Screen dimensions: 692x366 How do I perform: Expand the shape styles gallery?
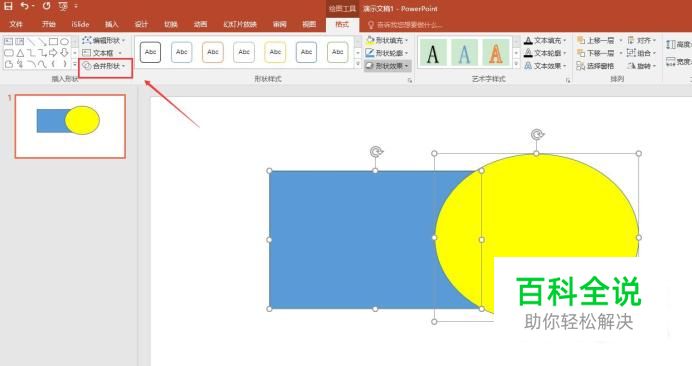coord(358,64)
